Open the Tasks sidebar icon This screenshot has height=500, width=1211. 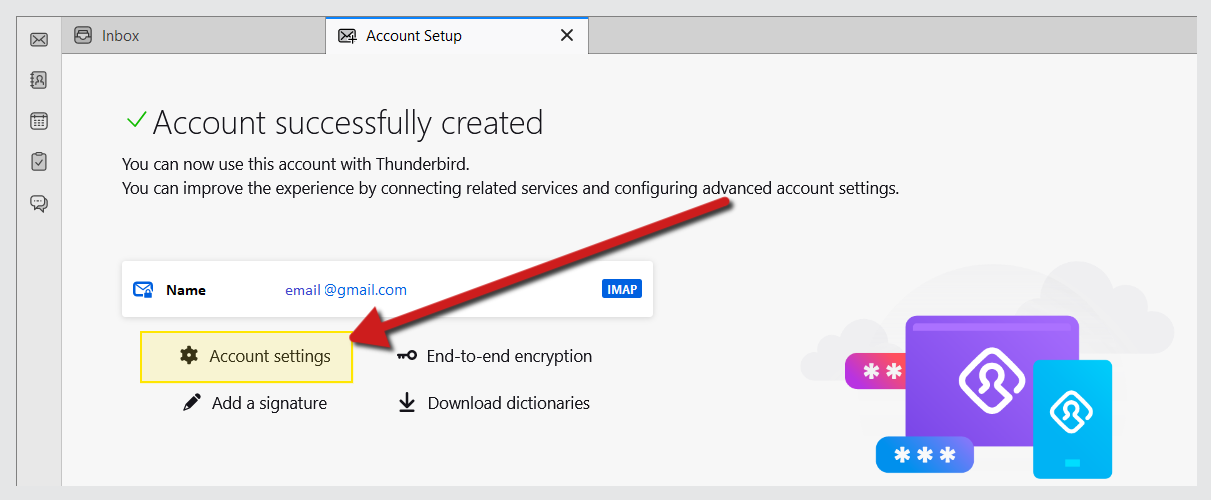point(39,161)
